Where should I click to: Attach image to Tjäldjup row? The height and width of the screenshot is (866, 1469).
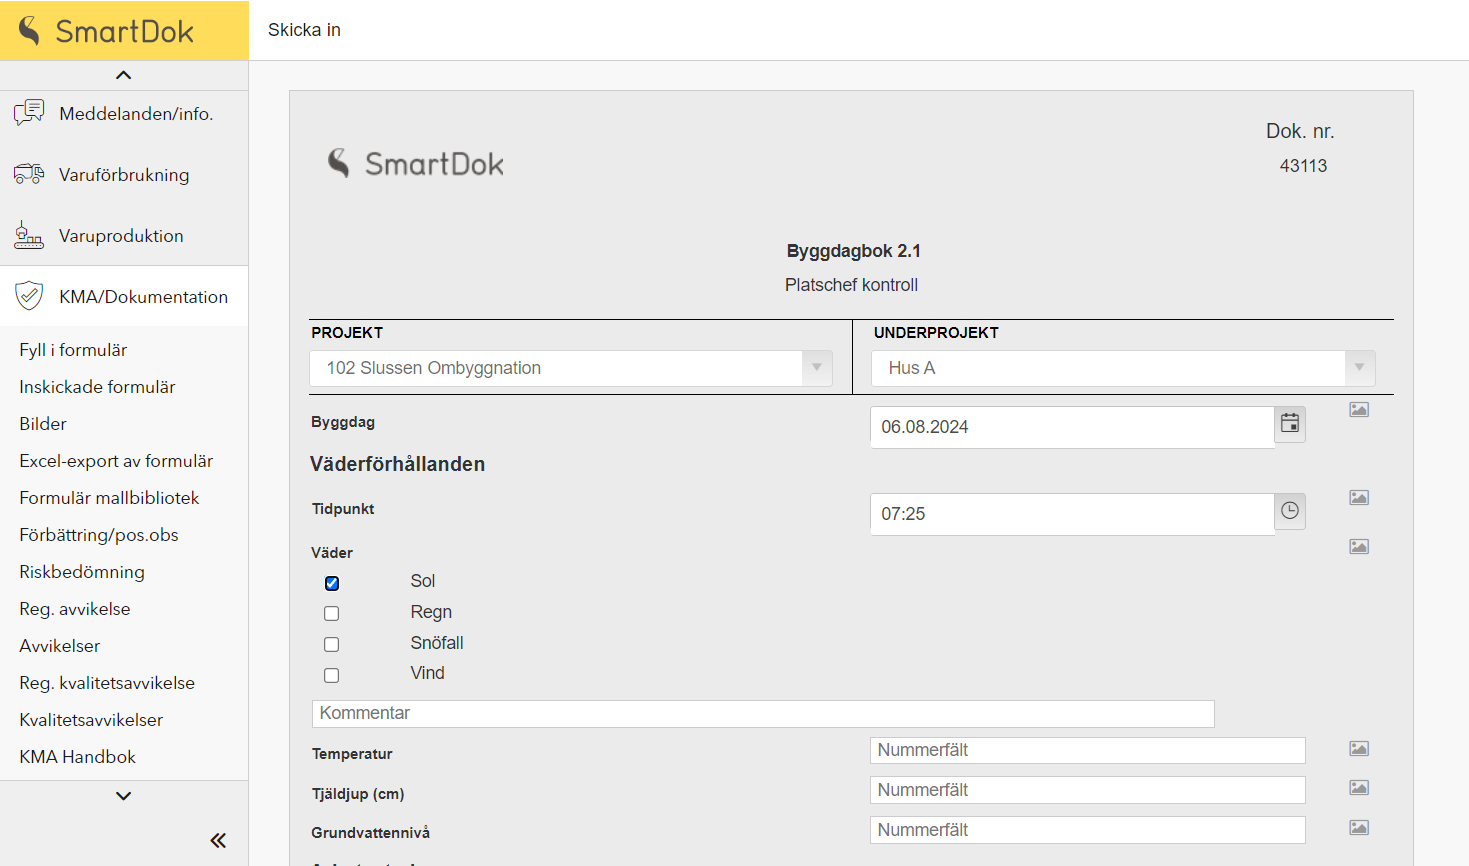pos(1359,788)
